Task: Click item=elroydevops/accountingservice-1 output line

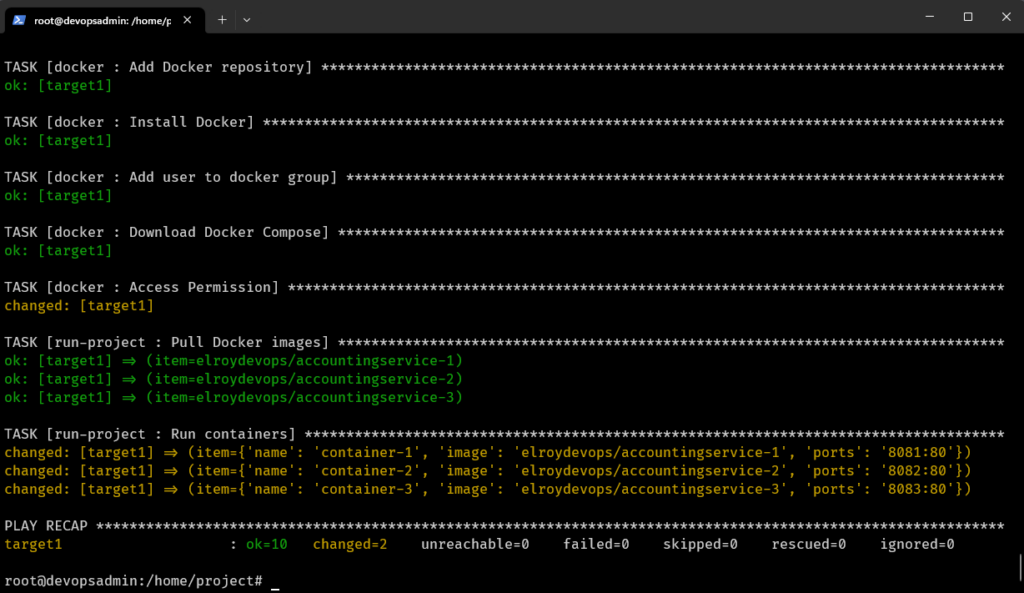Action: (300, 360)
